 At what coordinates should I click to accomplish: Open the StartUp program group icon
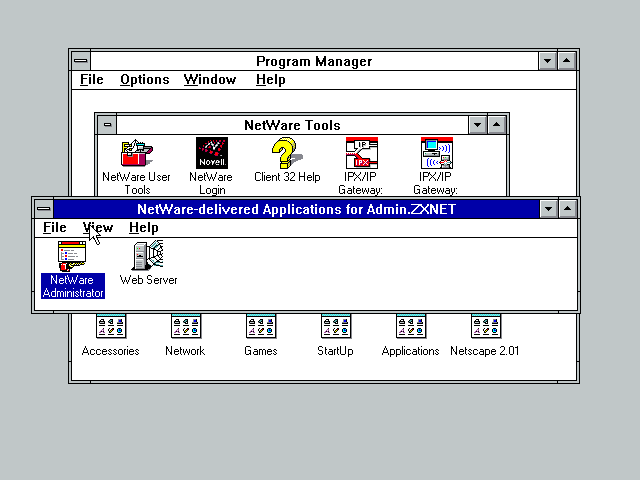(x=336, y=326)
